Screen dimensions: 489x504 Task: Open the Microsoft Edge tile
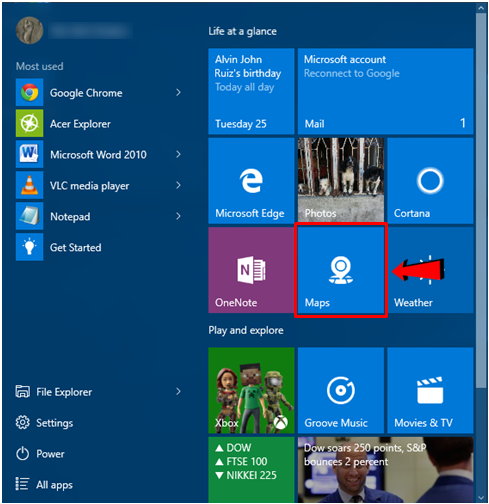point(251,181)
